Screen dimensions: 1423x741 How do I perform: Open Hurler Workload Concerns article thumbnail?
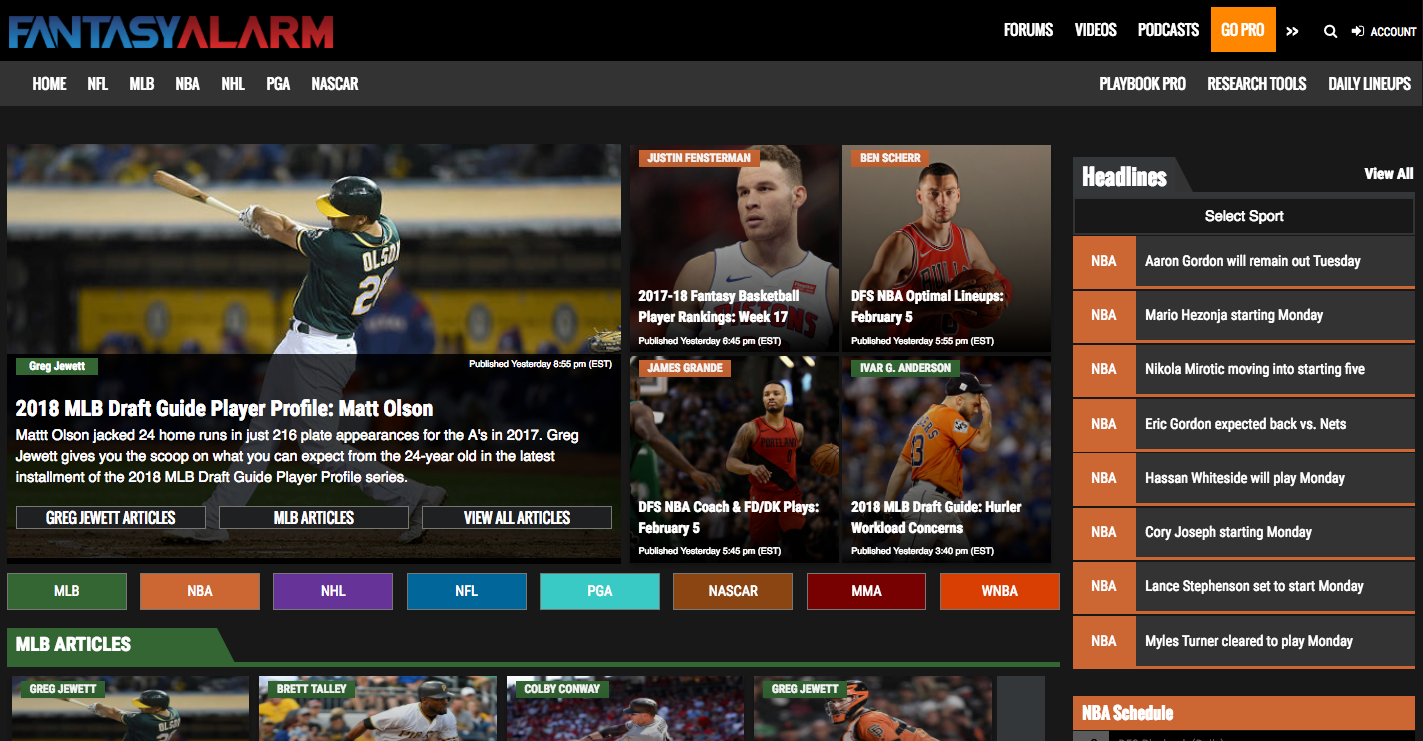click(x=945, y=460)
